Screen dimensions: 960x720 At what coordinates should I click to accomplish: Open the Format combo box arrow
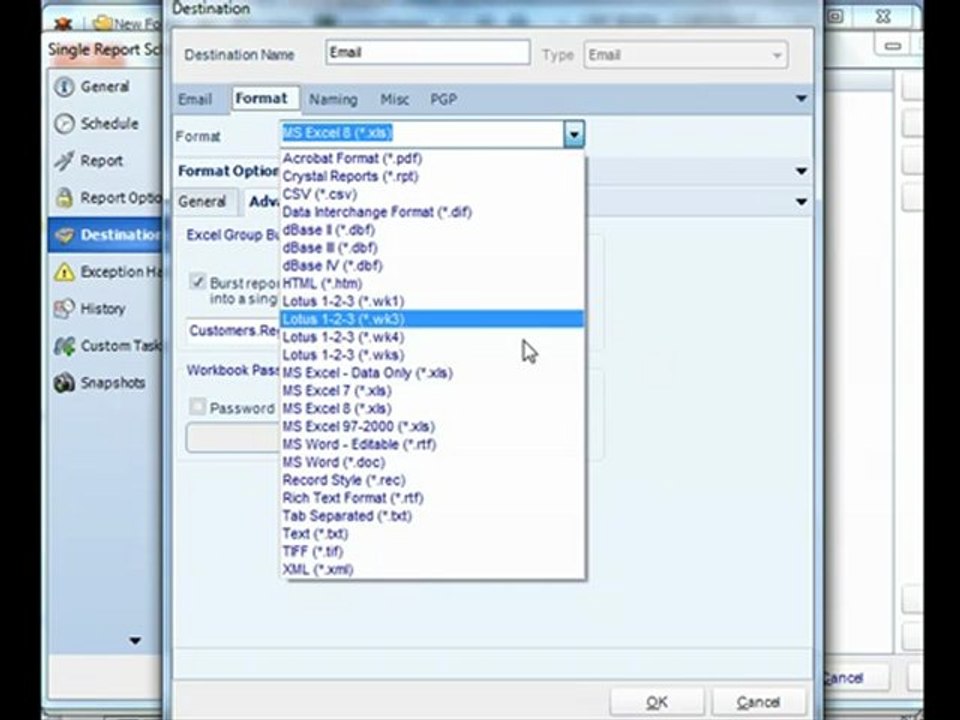(x=574, y=134)
